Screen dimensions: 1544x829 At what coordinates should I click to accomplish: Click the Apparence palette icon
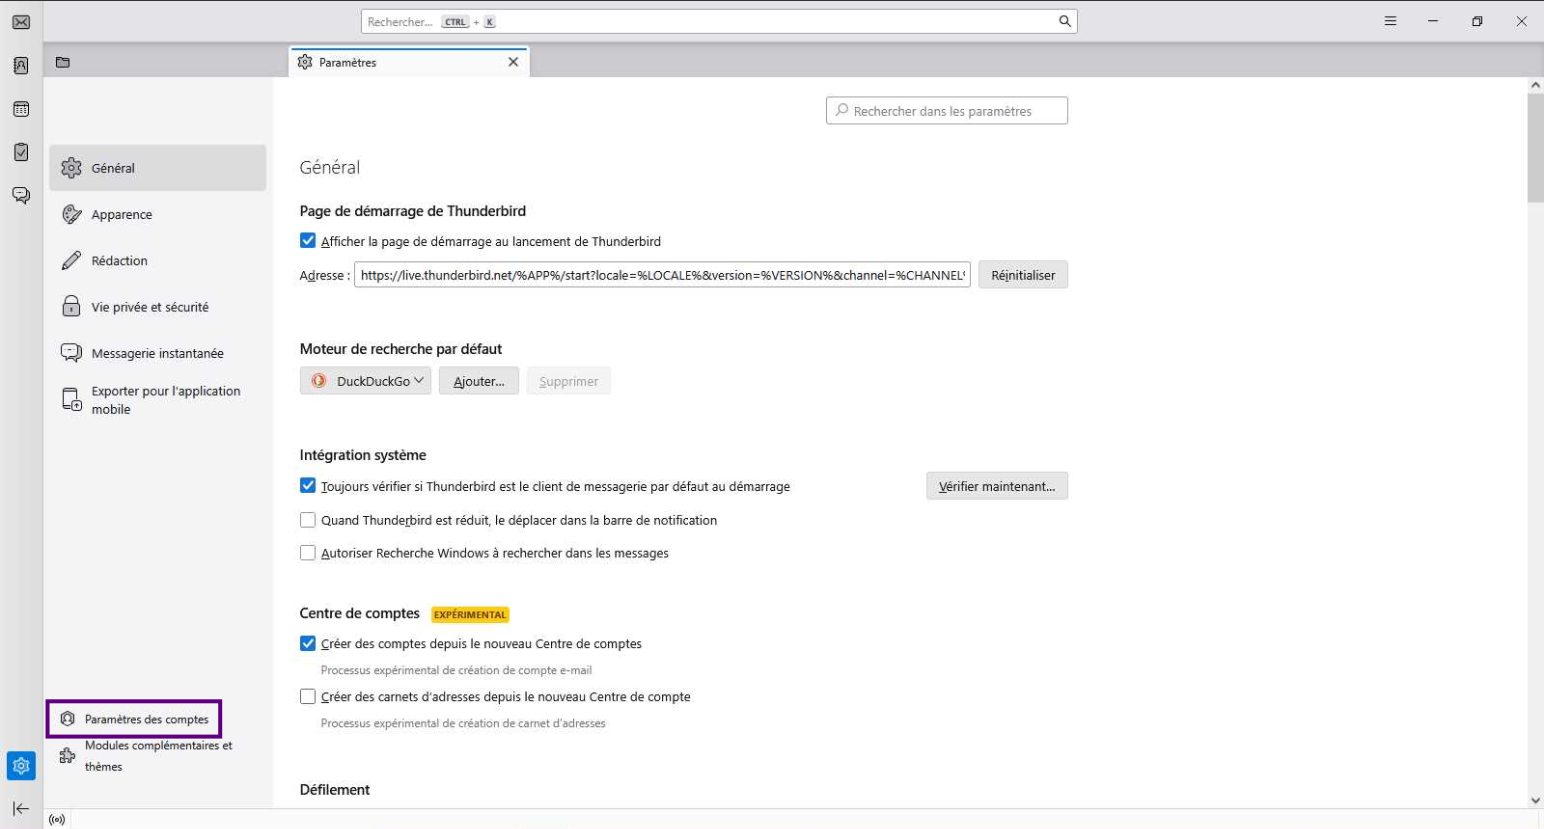pyautogui.click(x=71, y=214)
